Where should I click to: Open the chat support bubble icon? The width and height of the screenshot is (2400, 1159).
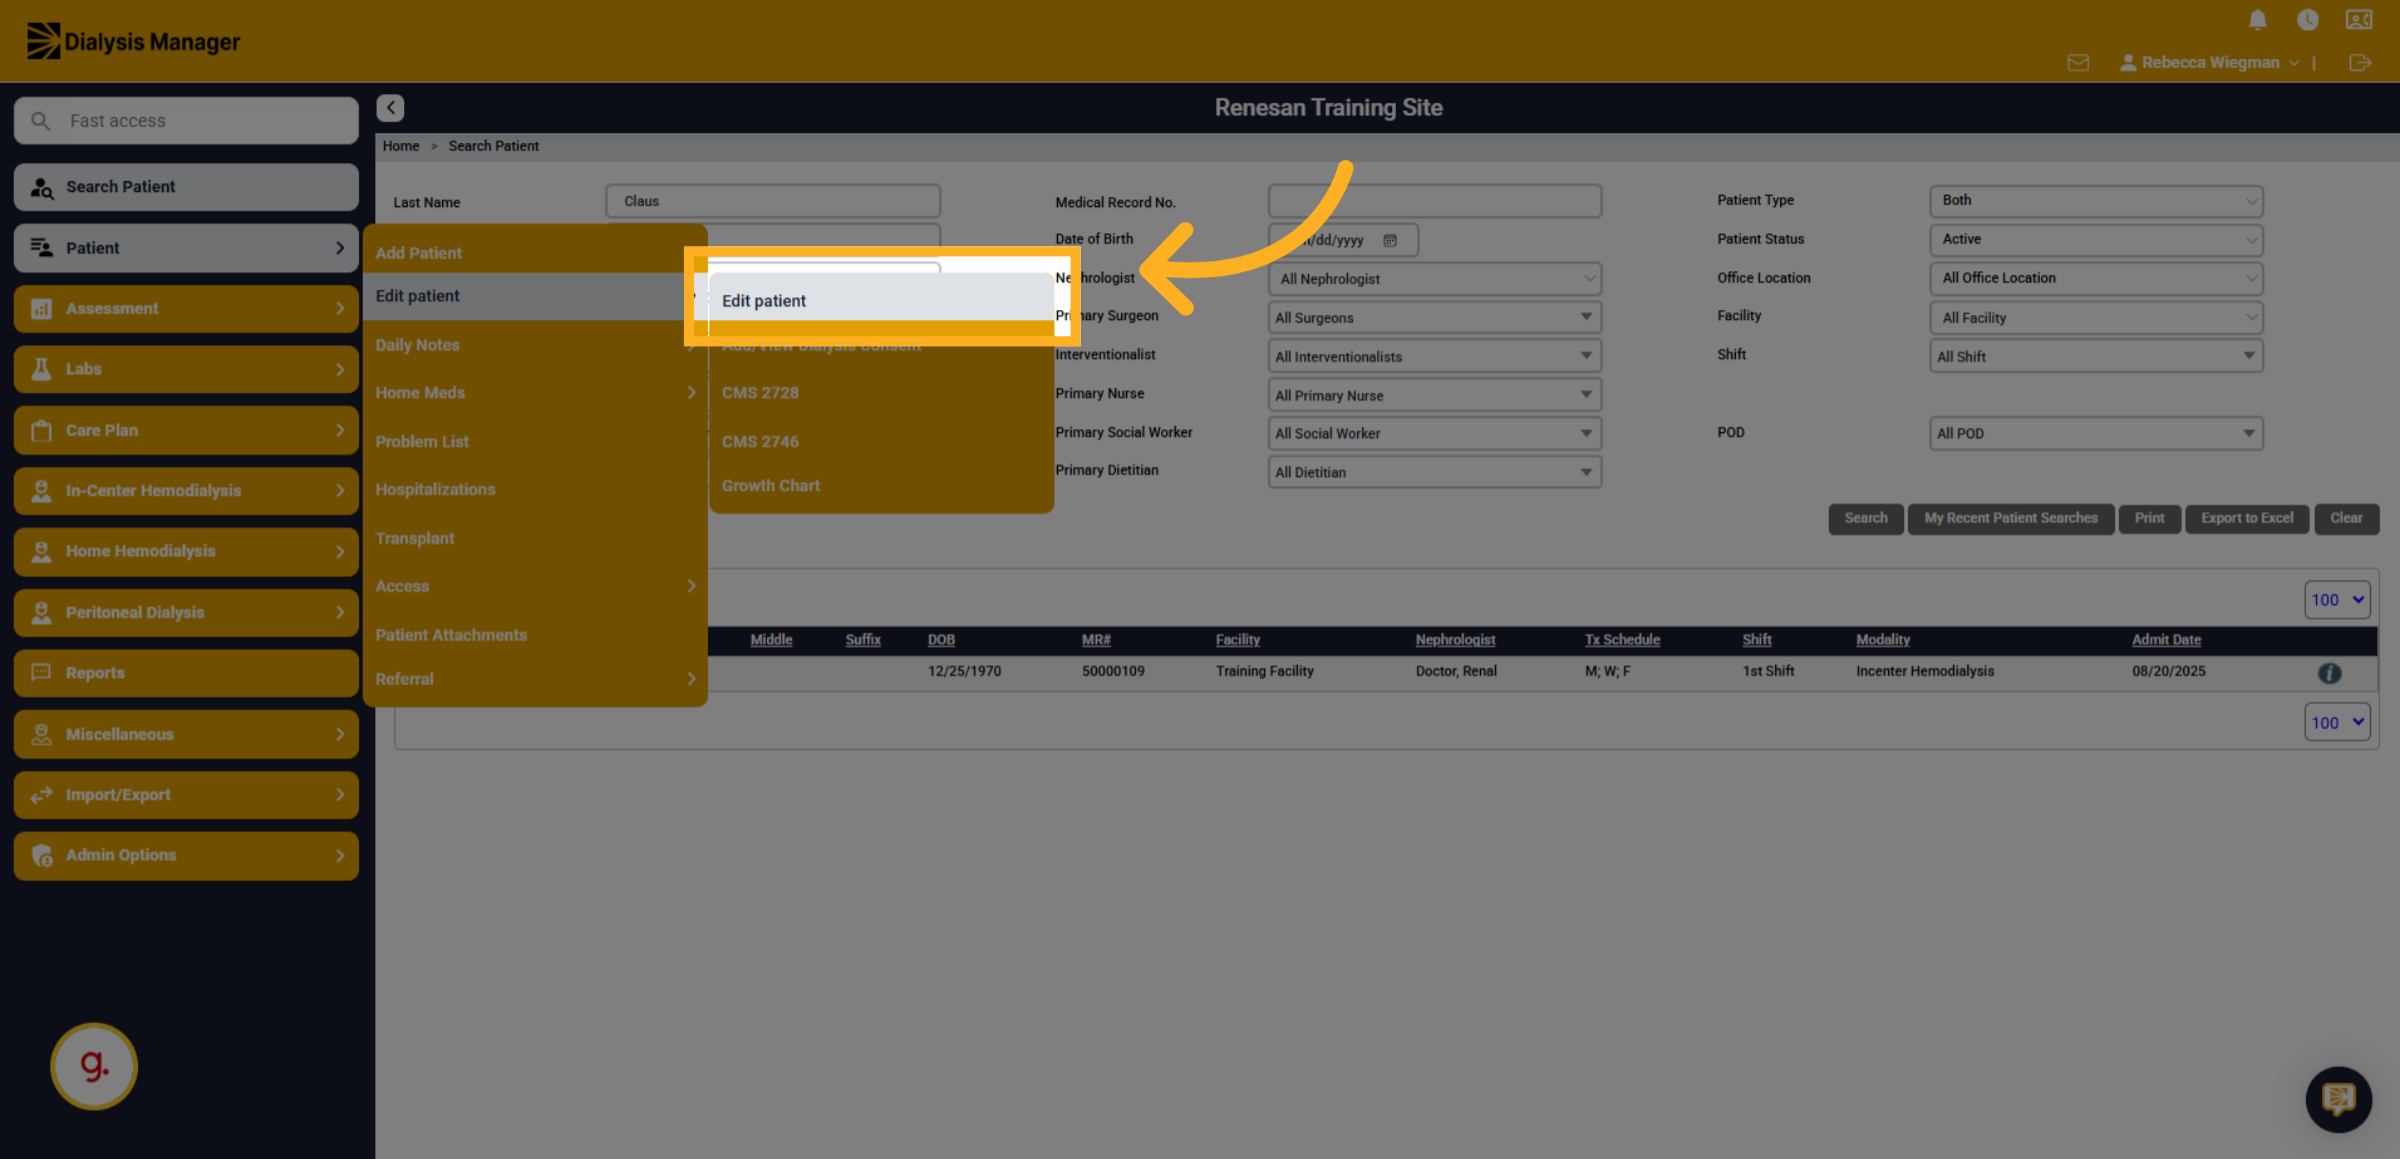coord(2338,1099)
